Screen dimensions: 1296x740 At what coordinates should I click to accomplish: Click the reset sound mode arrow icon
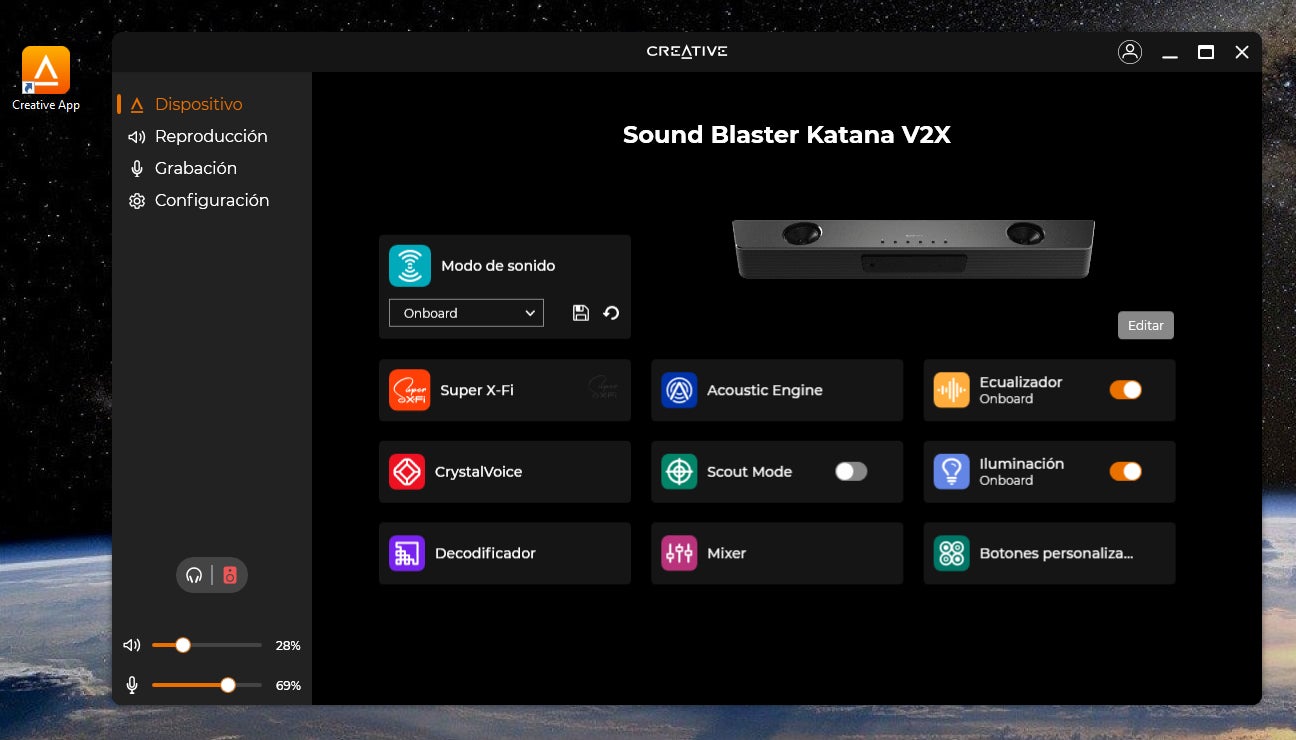point(611,313)
